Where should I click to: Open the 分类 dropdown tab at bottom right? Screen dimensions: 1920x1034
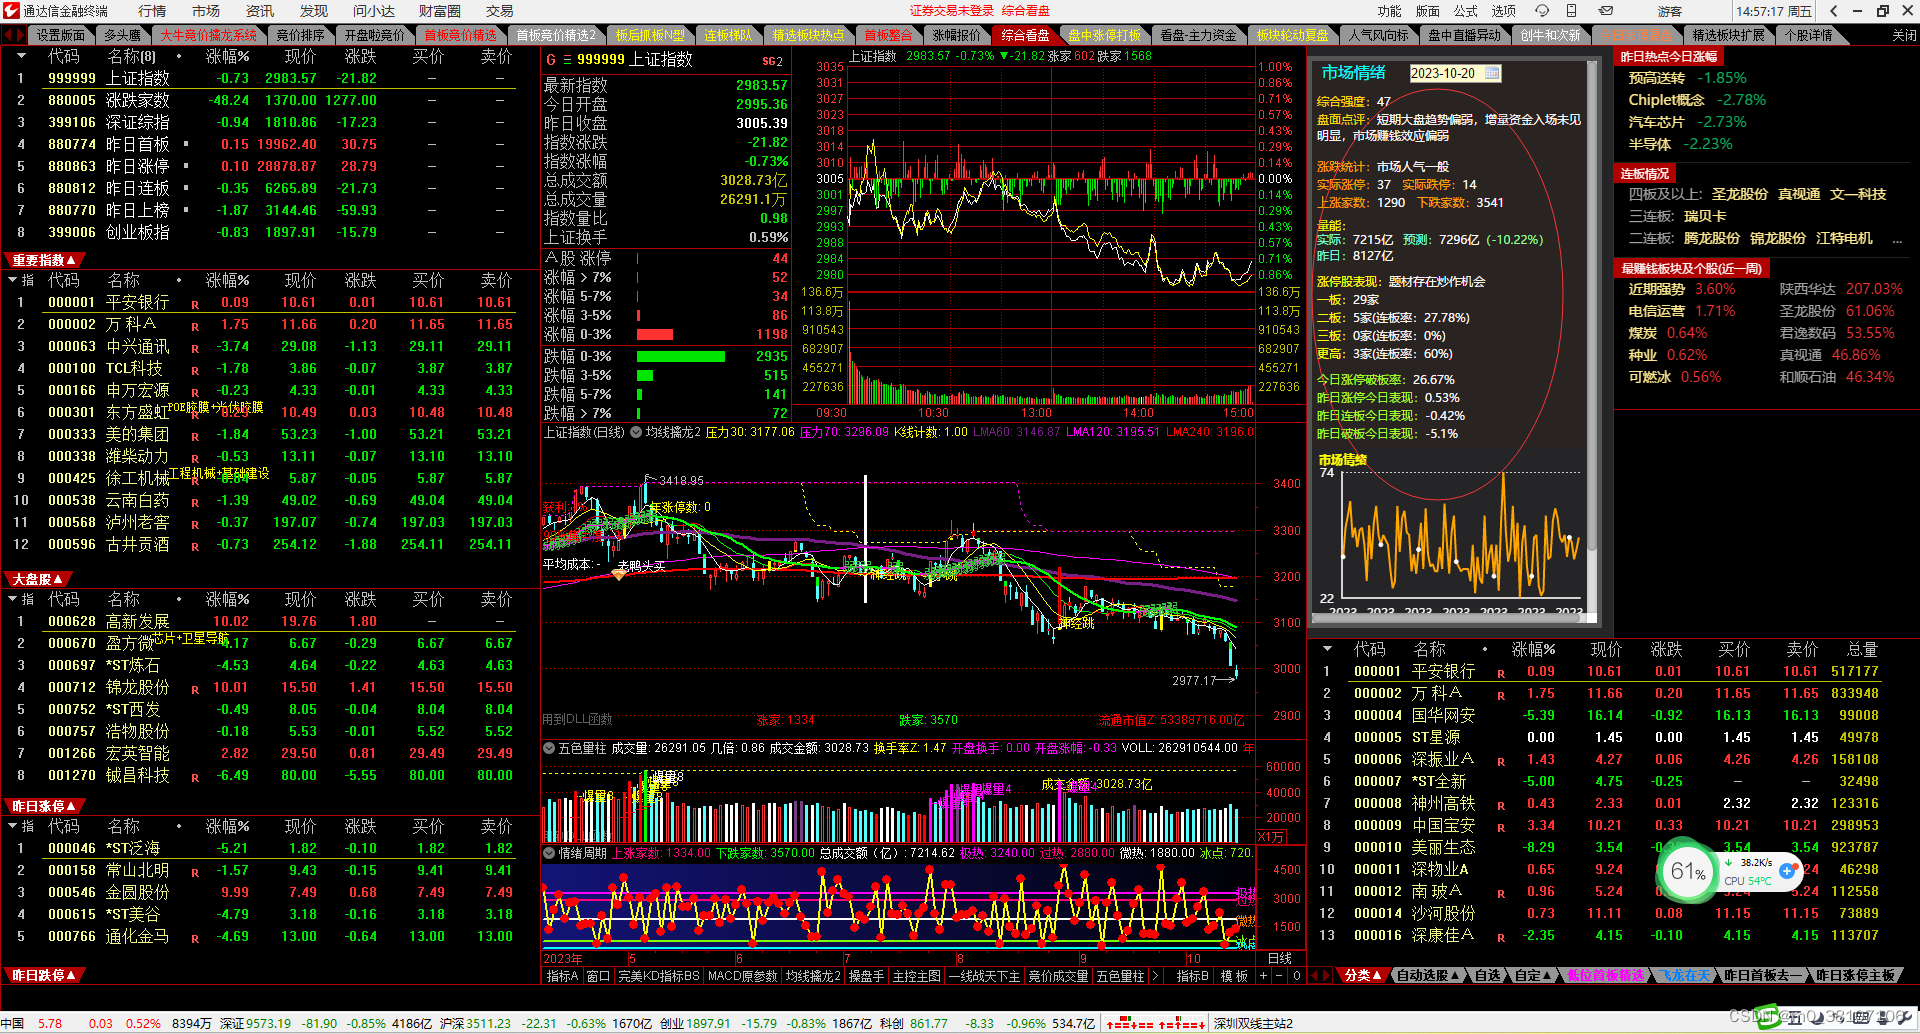pos(1363,976)
